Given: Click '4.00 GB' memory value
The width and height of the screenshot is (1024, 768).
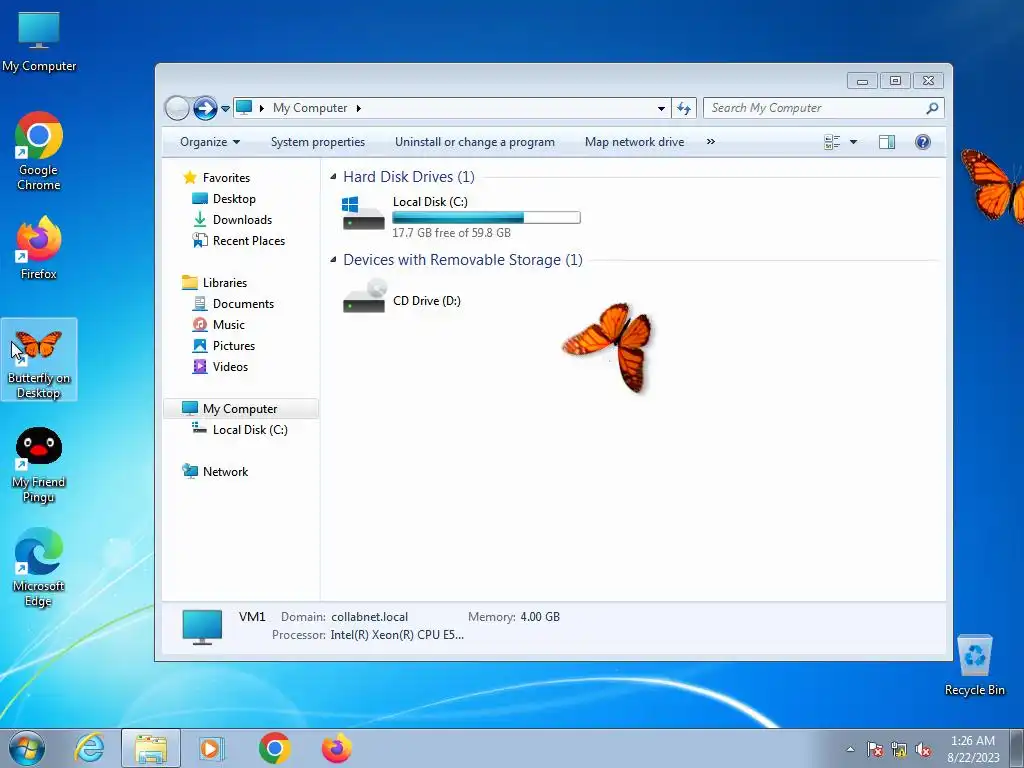Looking at the screenshot, I should point(539,616).
